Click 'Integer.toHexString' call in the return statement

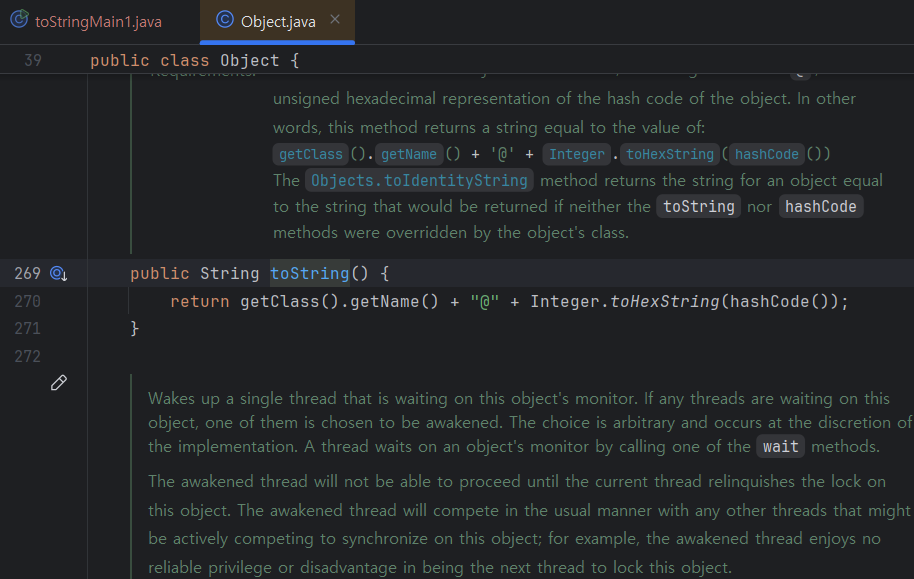pyautogui.click(x=625, y=301)
